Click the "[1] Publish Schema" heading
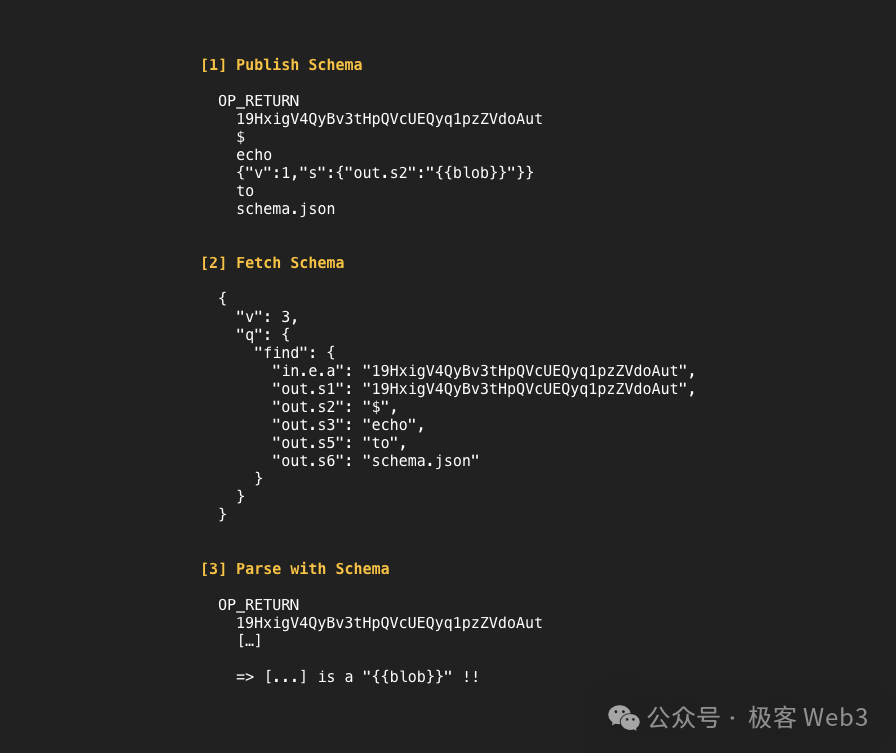 pos(281,65)
